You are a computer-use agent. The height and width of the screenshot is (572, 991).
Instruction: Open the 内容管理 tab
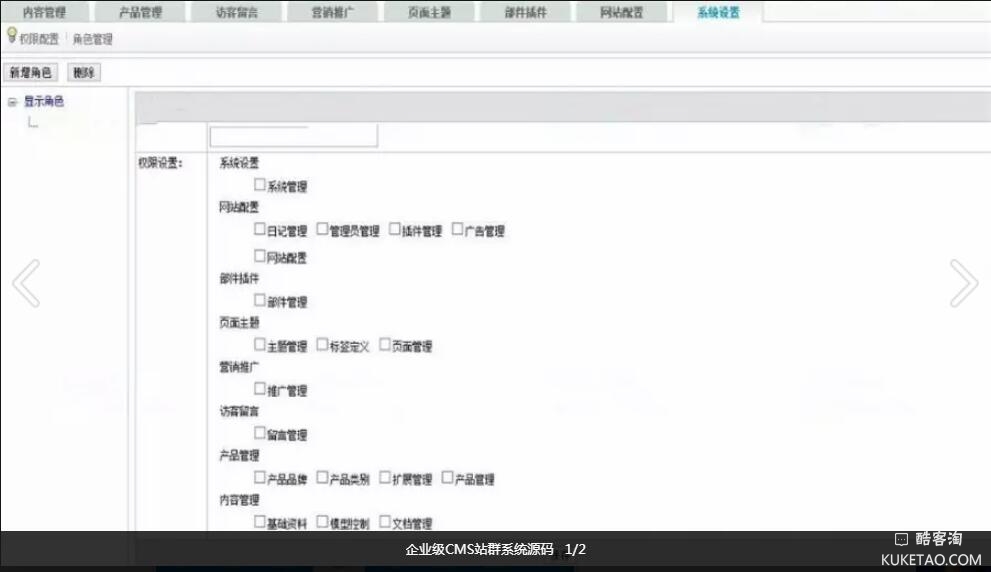[44, 12]
